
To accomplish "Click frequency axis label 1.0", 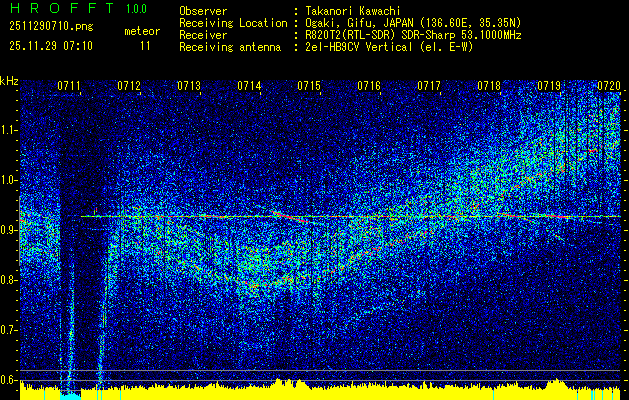I will [8, 181].
